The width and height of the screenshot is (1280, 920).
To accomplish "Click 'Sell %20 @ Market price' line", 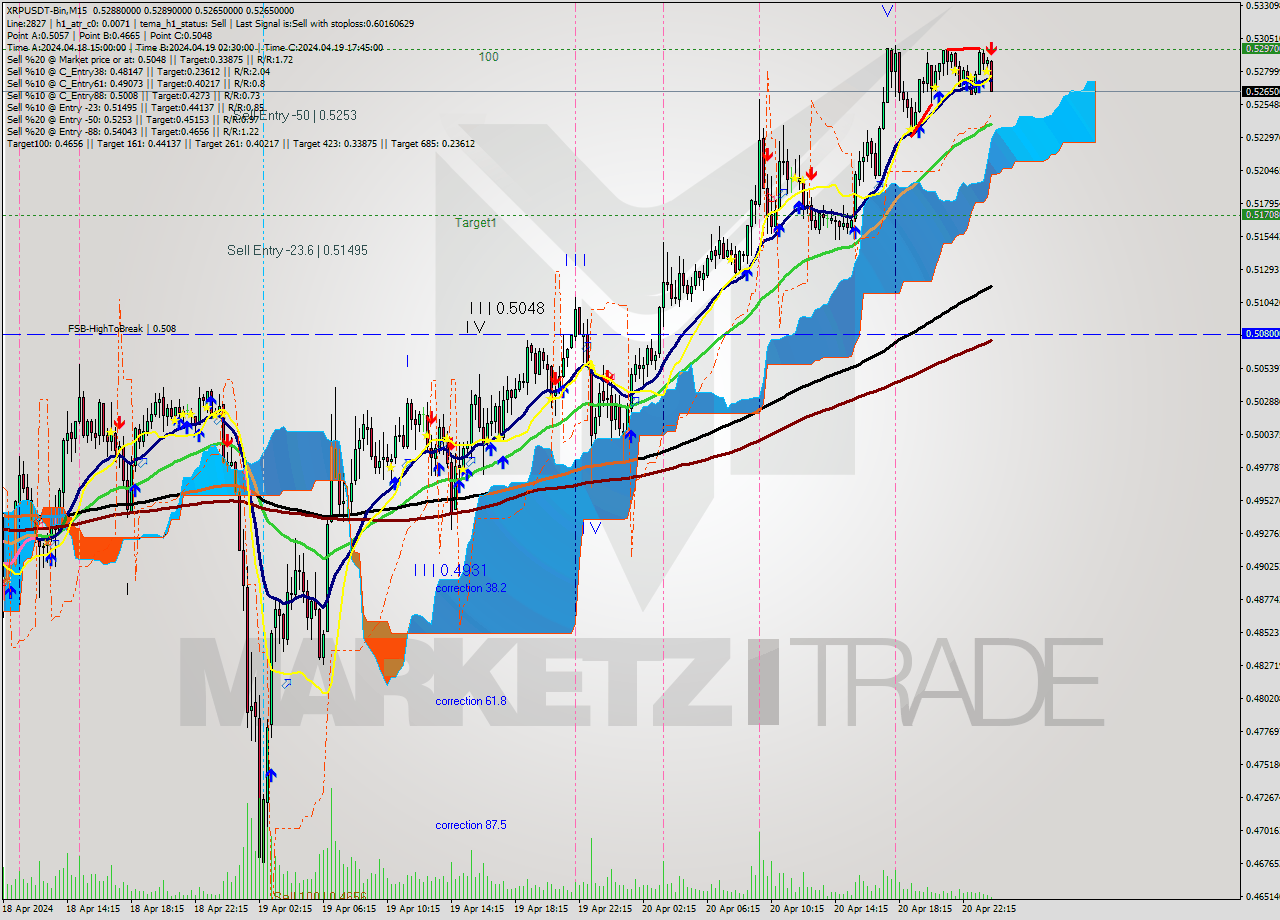I will pyautogui.click(x=149, y=59).
